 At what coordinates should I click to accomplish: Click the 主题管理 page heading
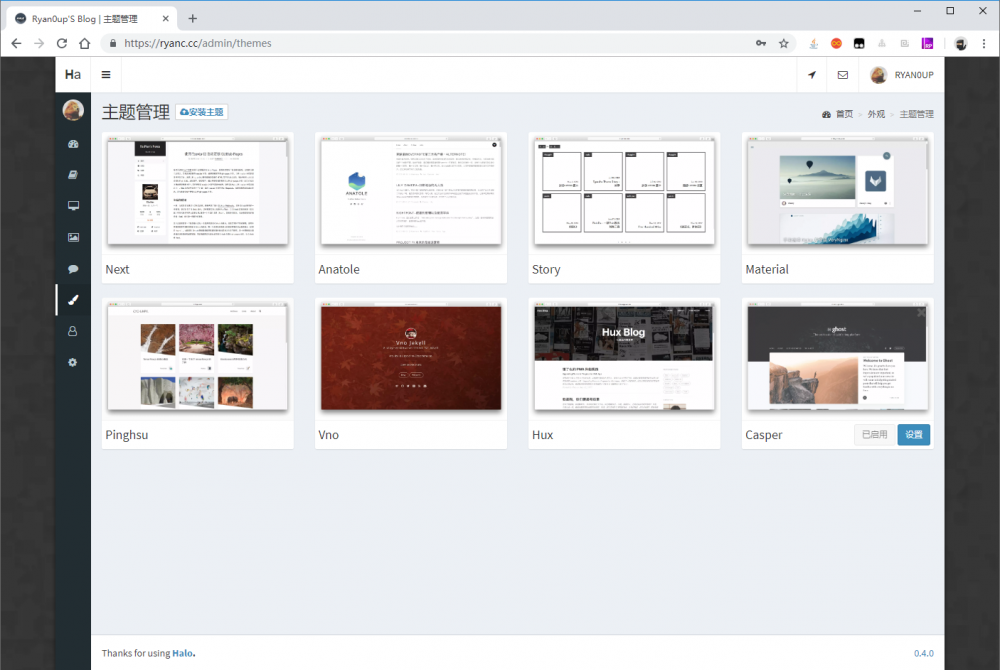(x=136, y=112)
